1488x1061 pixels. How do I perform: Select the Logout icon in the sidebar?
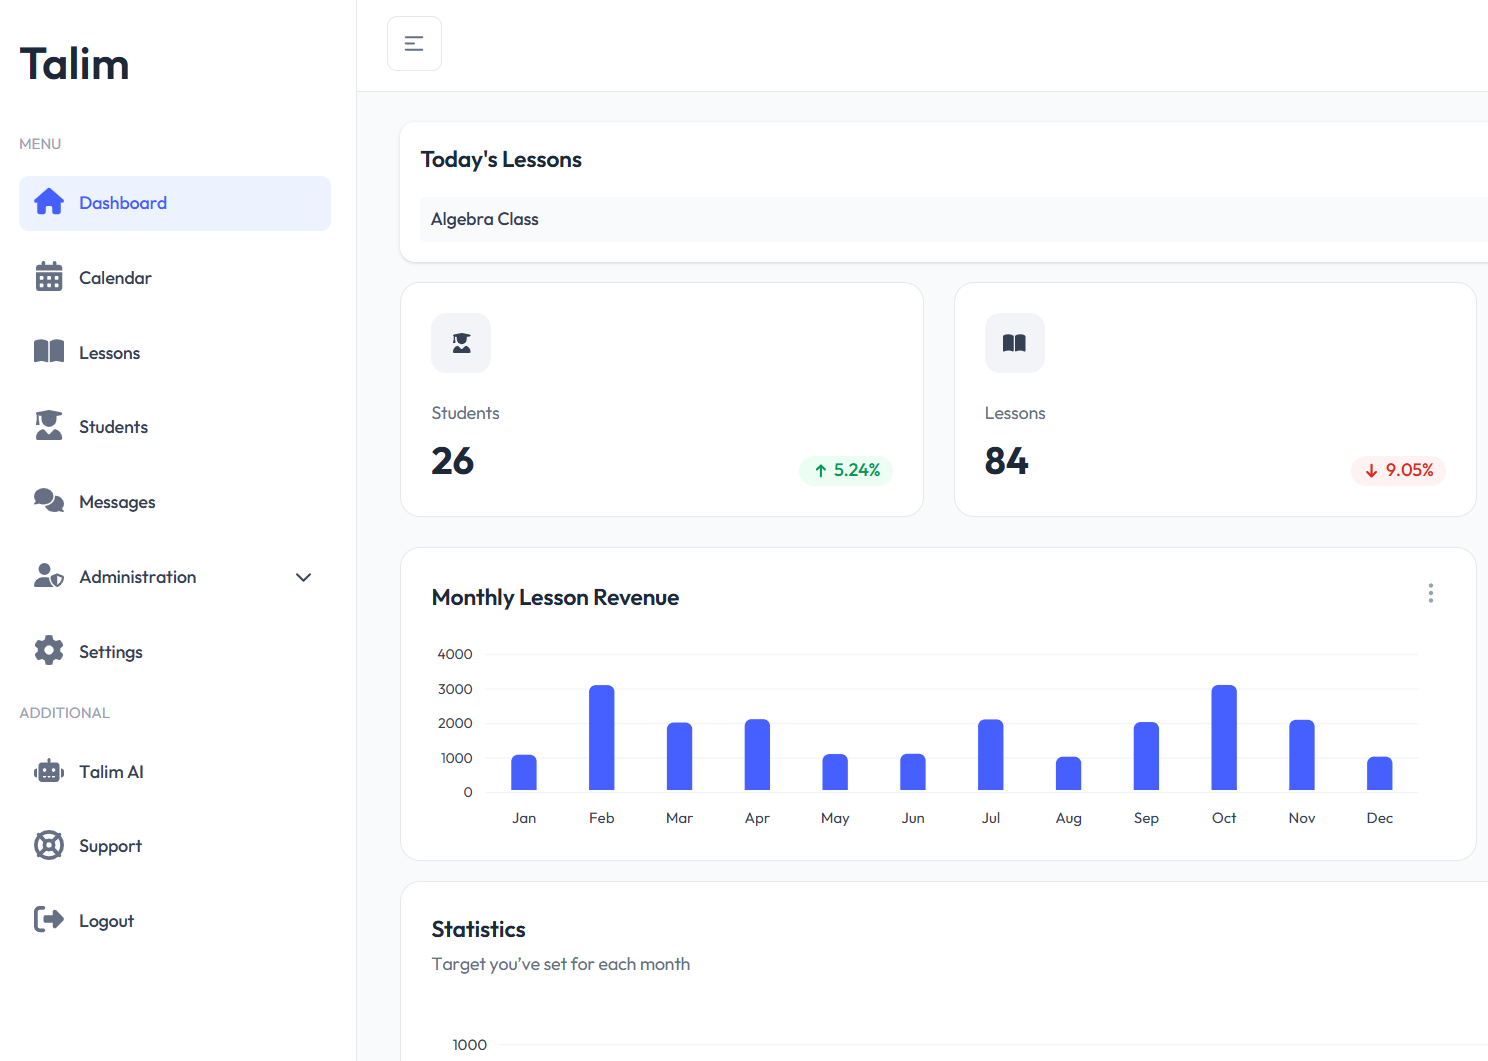point(48,920)
